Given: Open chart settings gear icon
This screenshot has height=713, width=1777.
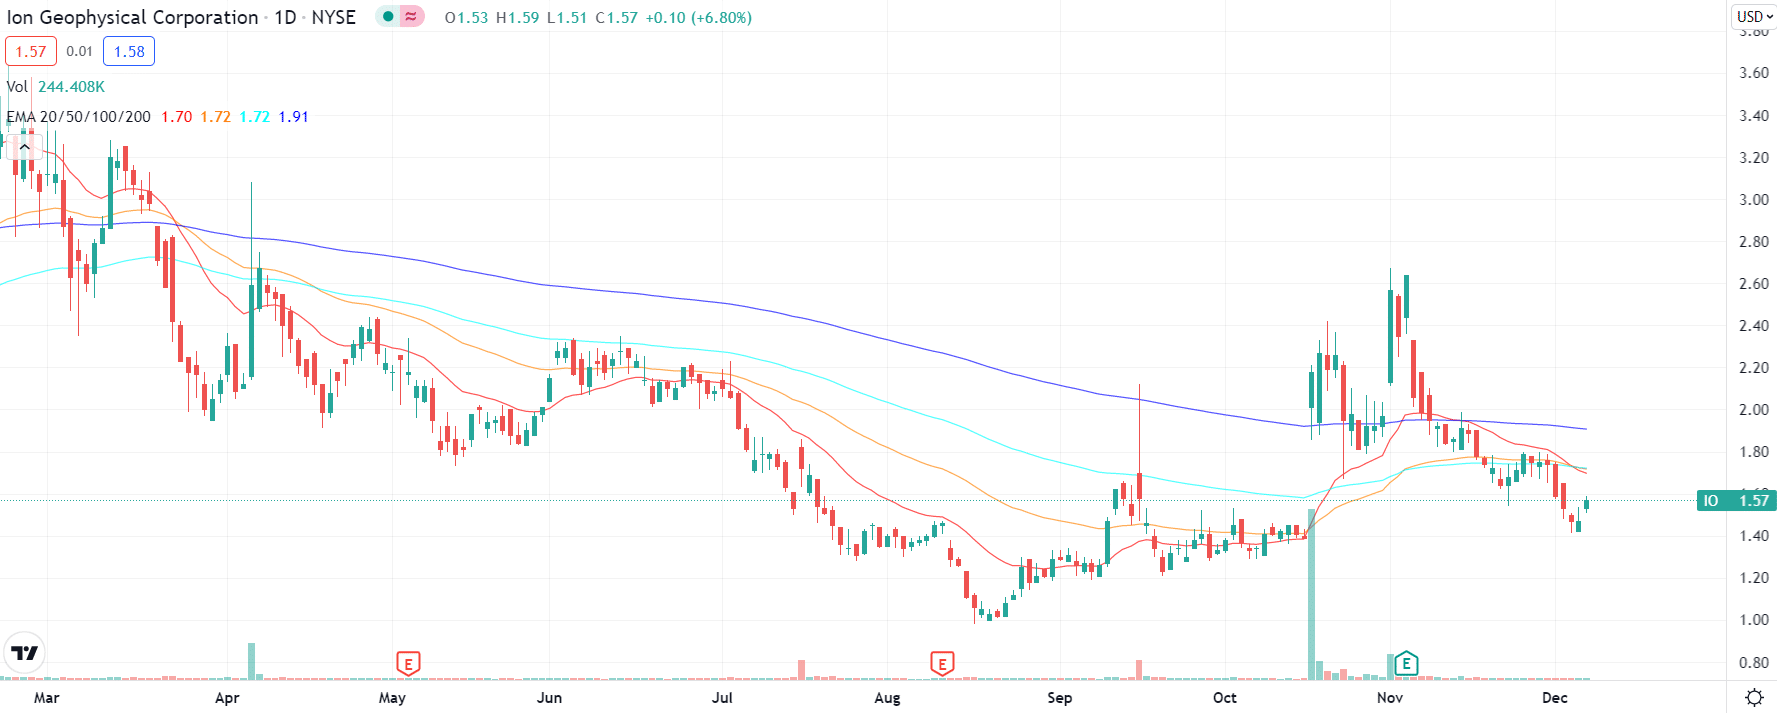Looking at the screenshot, I should coord(1753,697).
